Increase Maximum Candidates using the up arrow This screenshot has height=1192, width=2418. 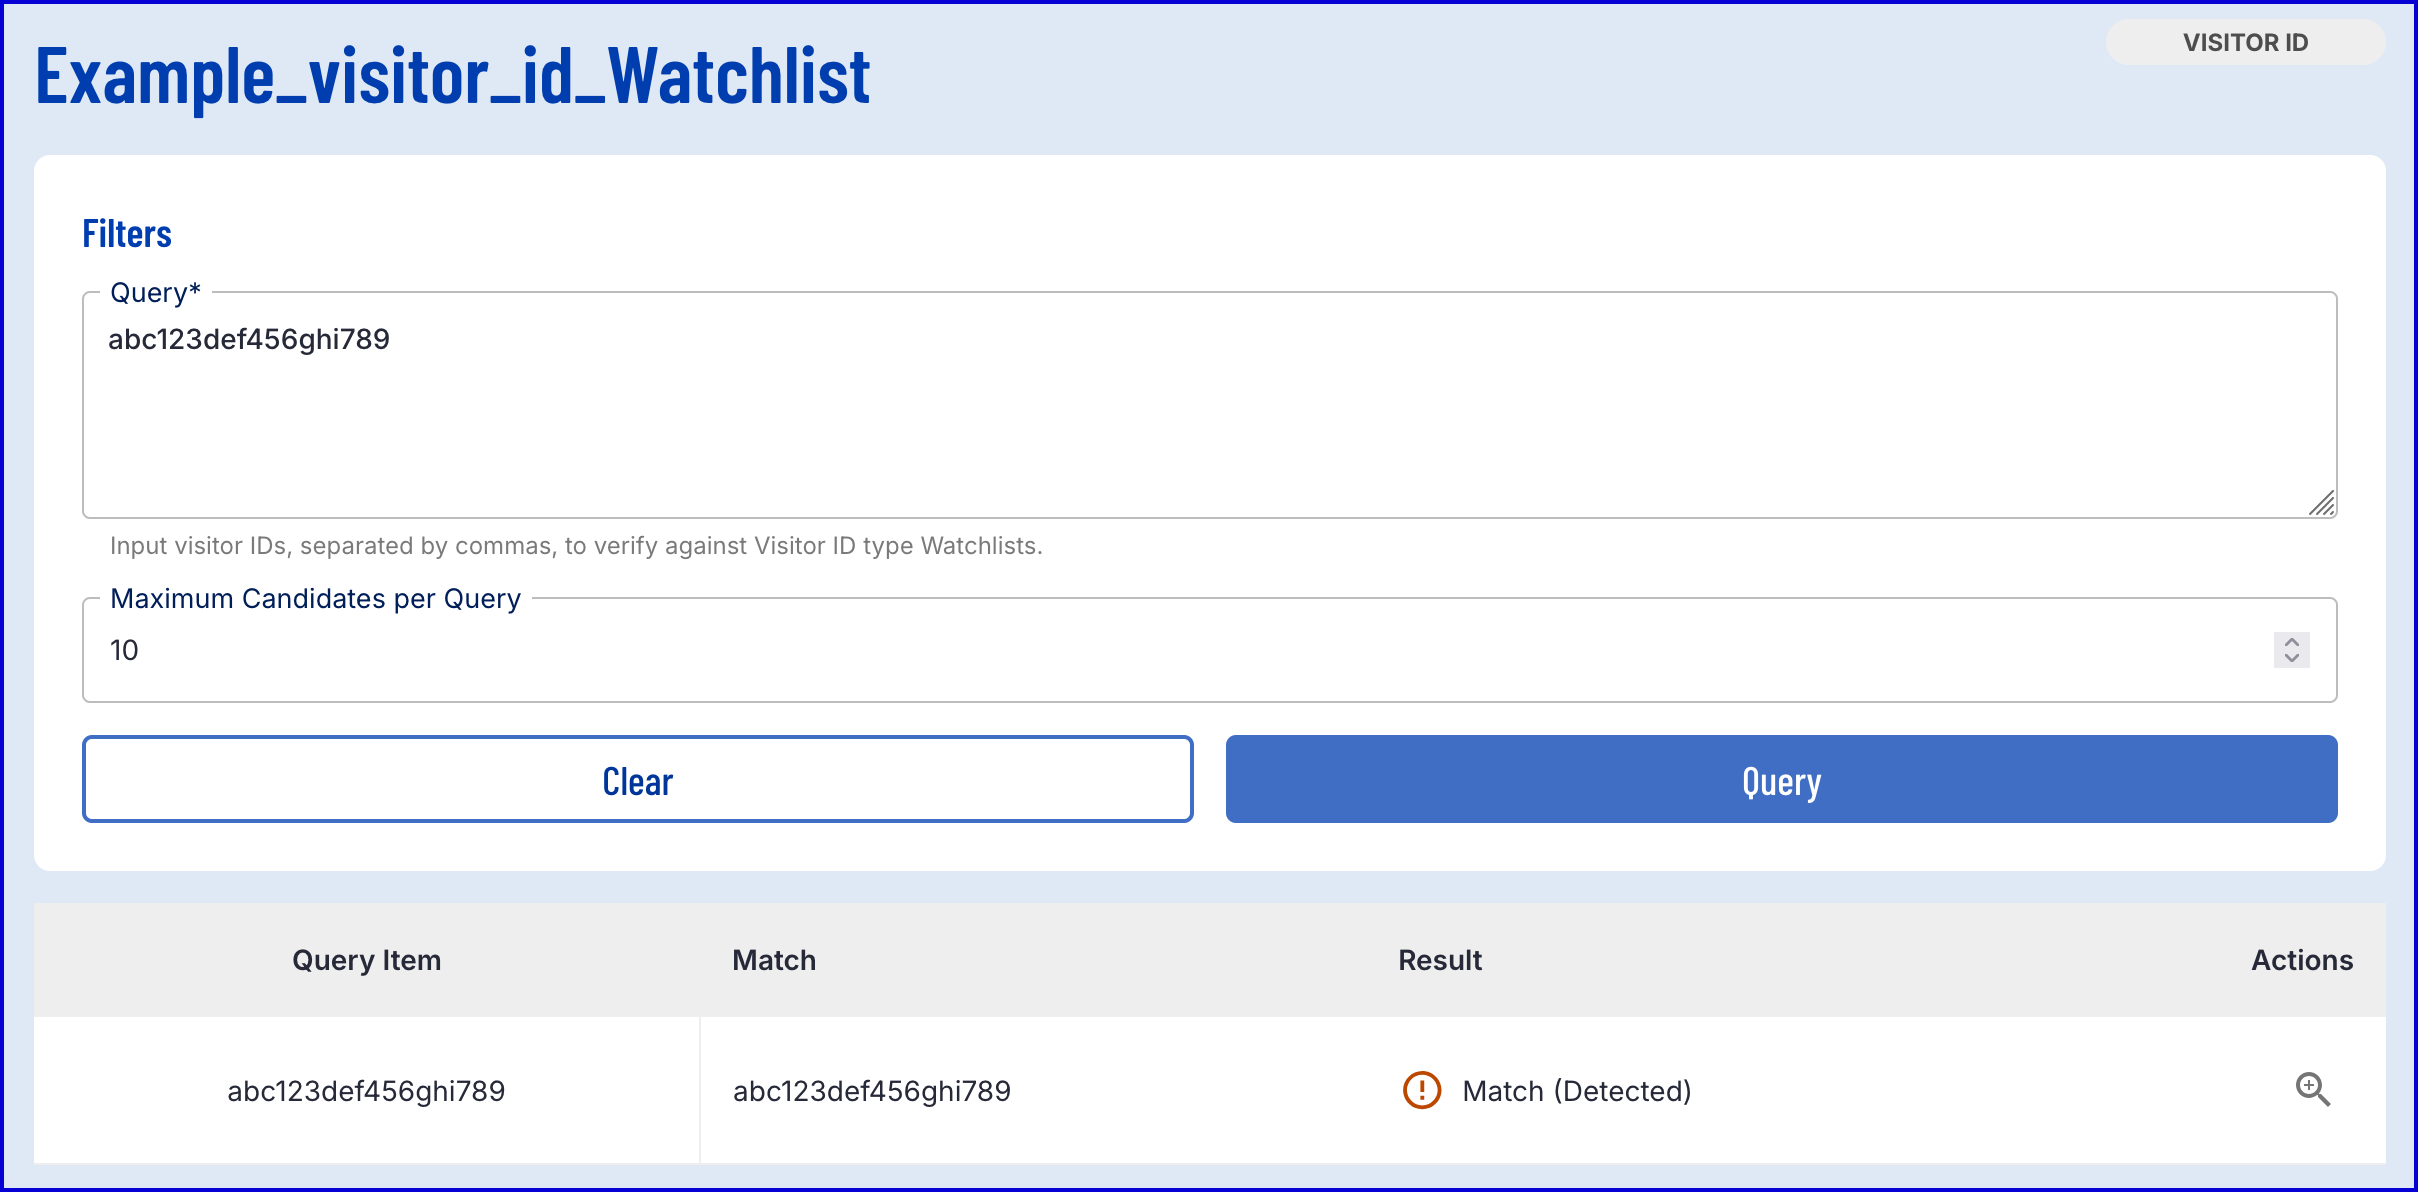(x=2291, y=641)
